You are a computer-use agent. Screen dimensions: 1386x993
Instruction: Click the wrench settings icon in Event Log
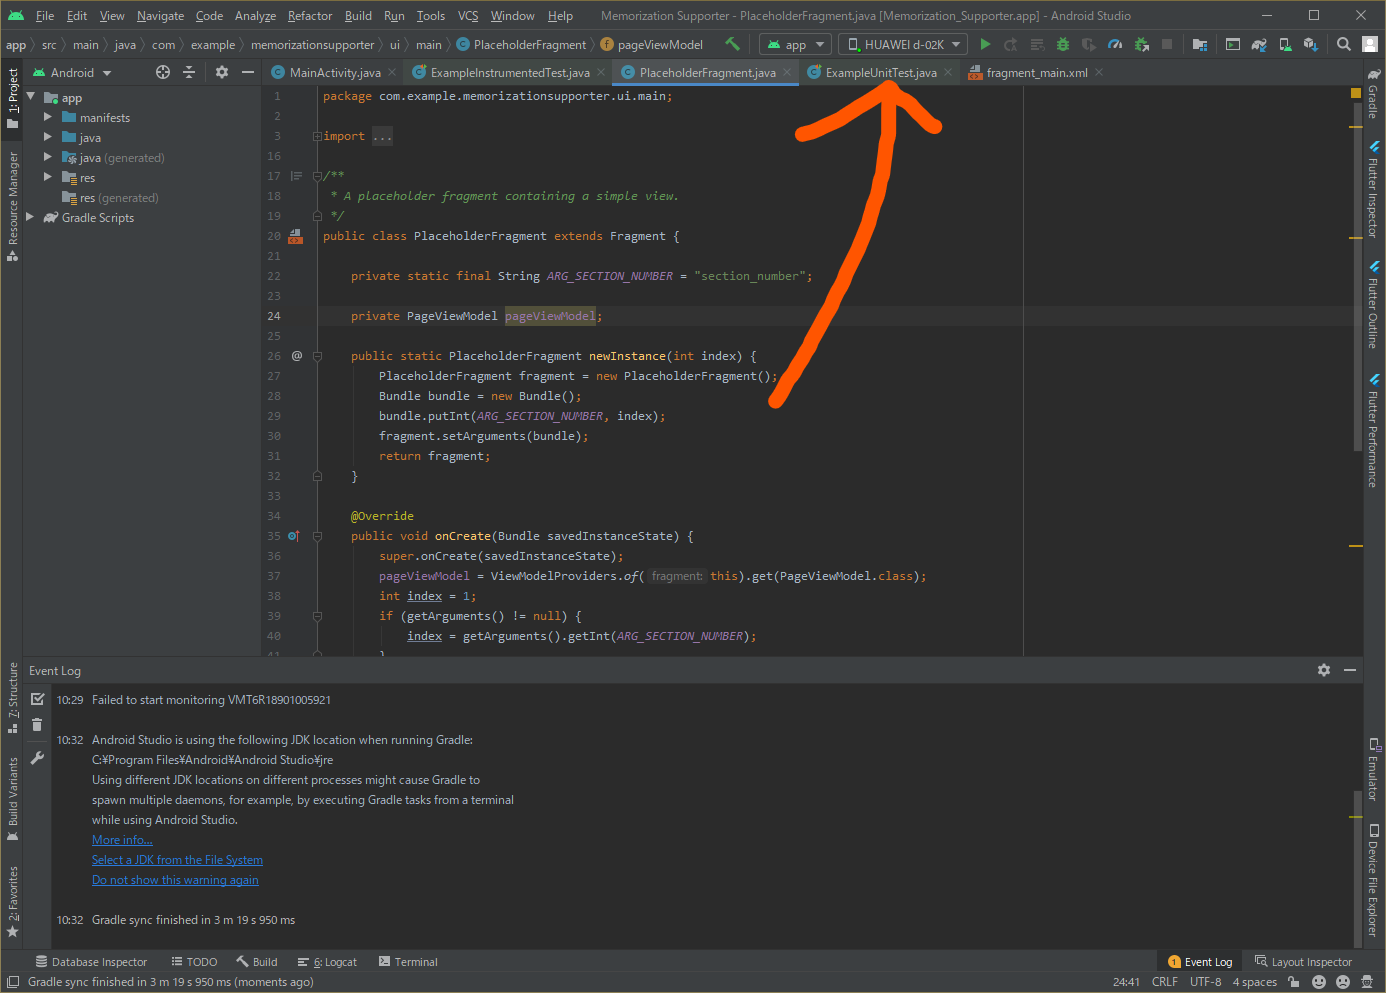[37, 758]
